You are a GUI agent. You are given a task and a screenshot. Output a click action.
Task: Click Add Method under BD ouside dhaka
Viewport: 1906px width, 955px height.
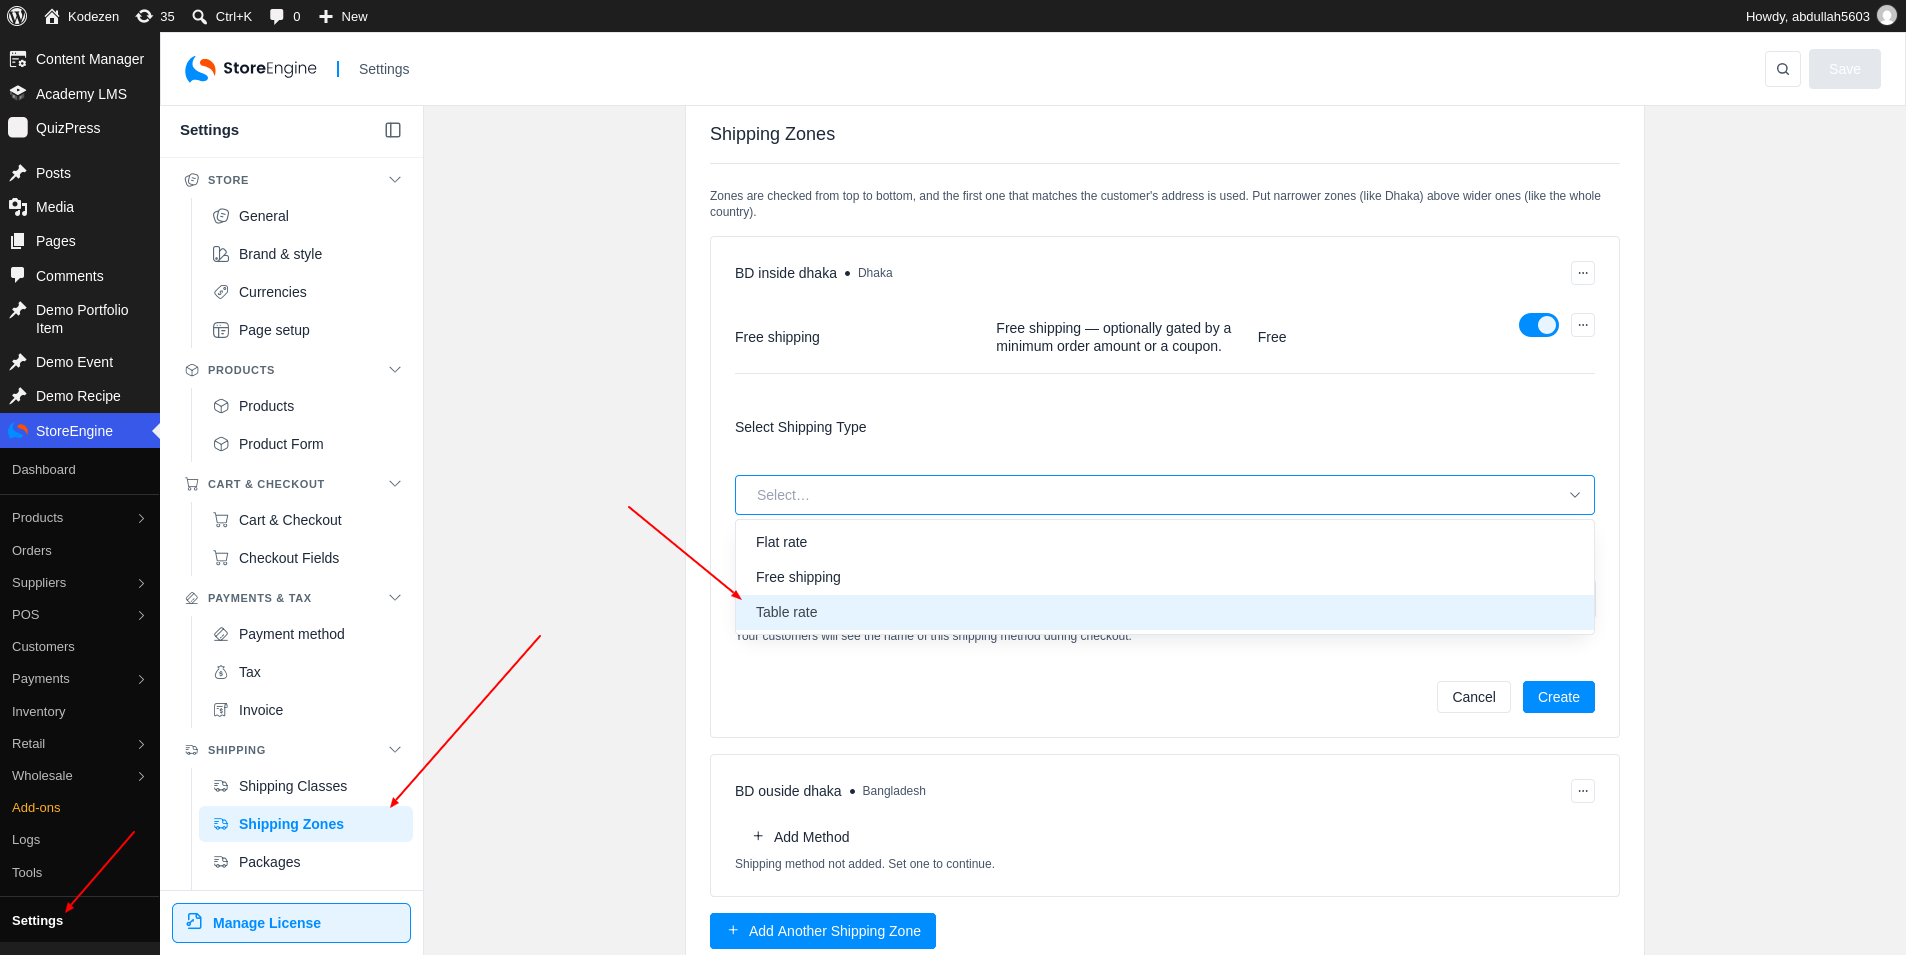801,837
